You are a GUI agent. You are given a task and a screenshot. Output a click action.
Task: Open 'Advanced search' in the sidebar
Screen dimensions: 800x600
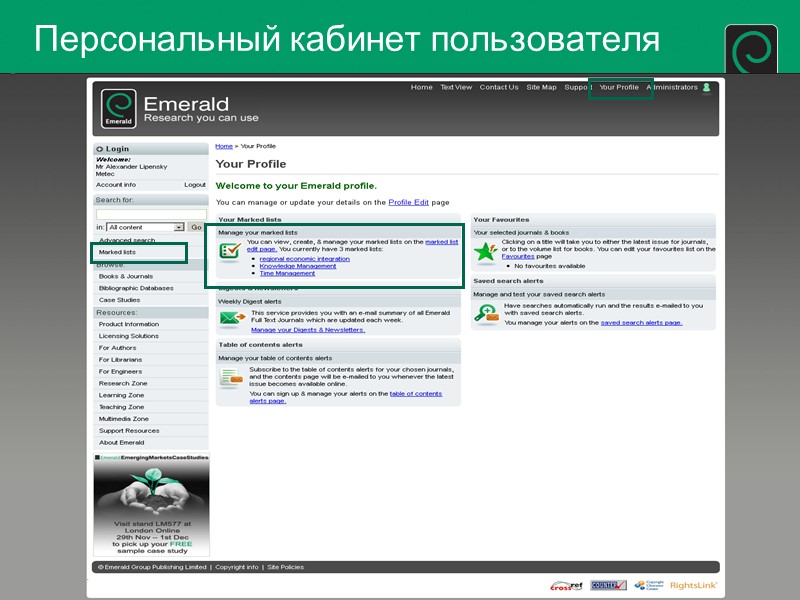click(128, 240)
